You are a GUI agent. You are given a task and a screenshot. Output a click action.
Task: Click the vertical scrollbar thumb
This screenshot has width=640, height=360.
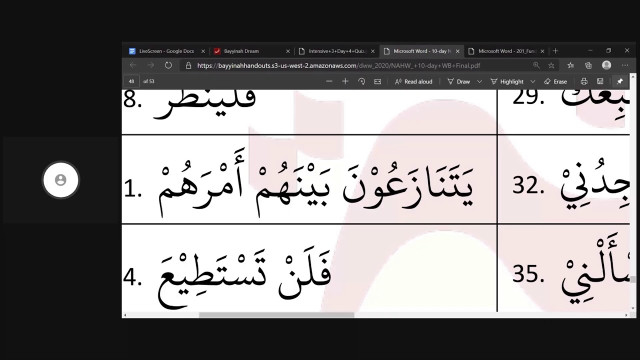coord(633,280)
